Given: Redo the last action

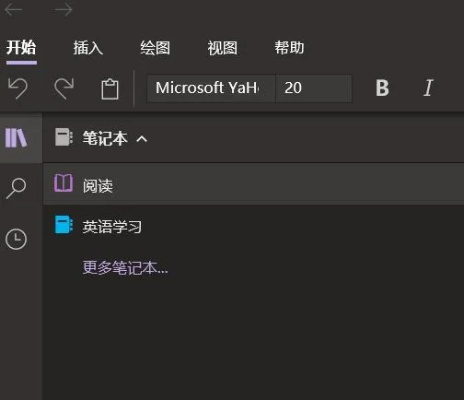Looking at the screenshot, I should click(64, 88).
